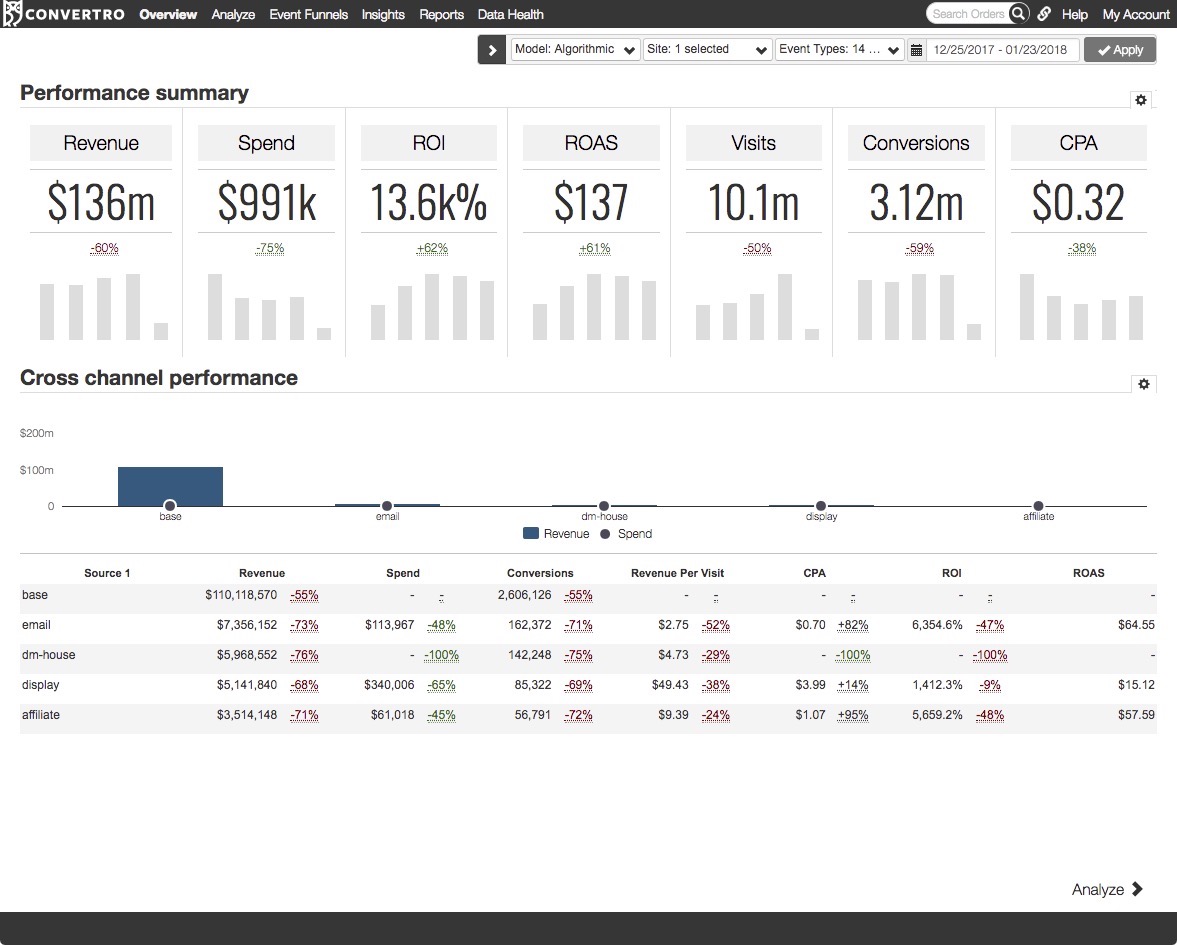Toggle the Spend legend marker
1177x945 pixels.
(x=605, y=534)
